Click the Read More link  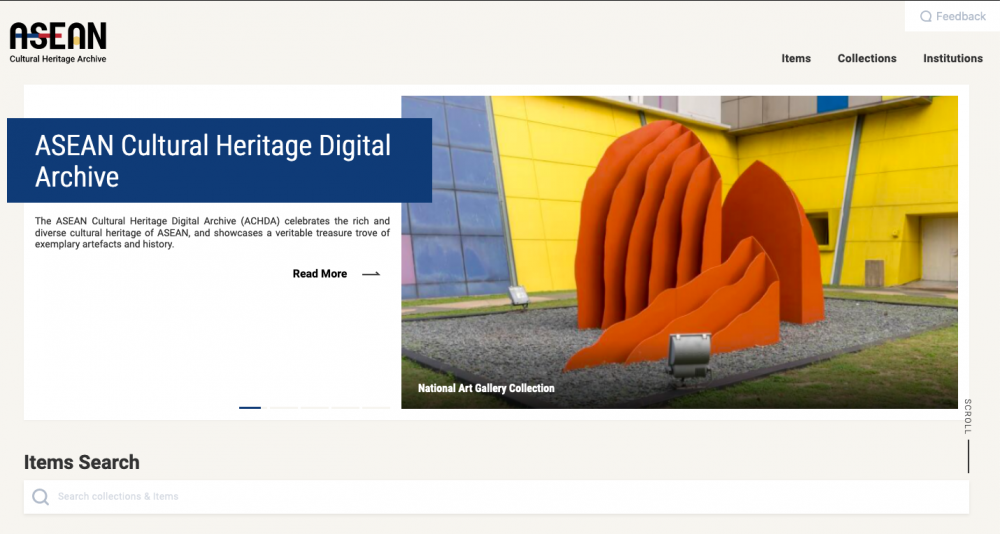320,274
